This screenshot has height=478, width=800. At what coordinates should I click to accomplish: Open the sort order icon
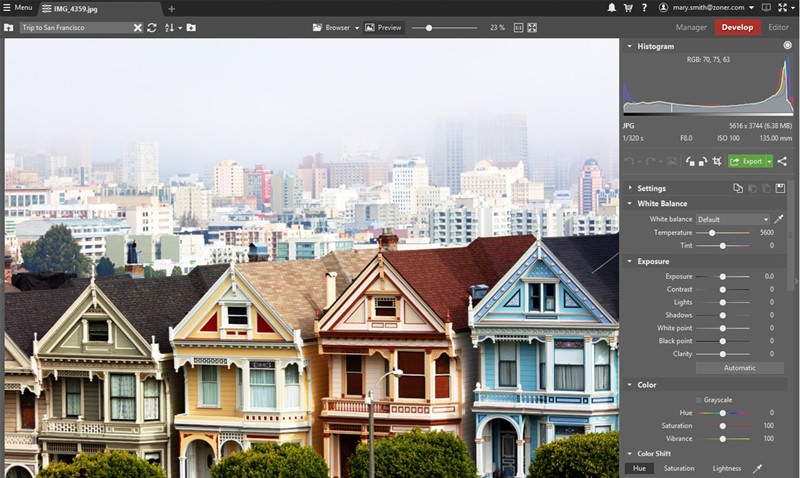169,28
